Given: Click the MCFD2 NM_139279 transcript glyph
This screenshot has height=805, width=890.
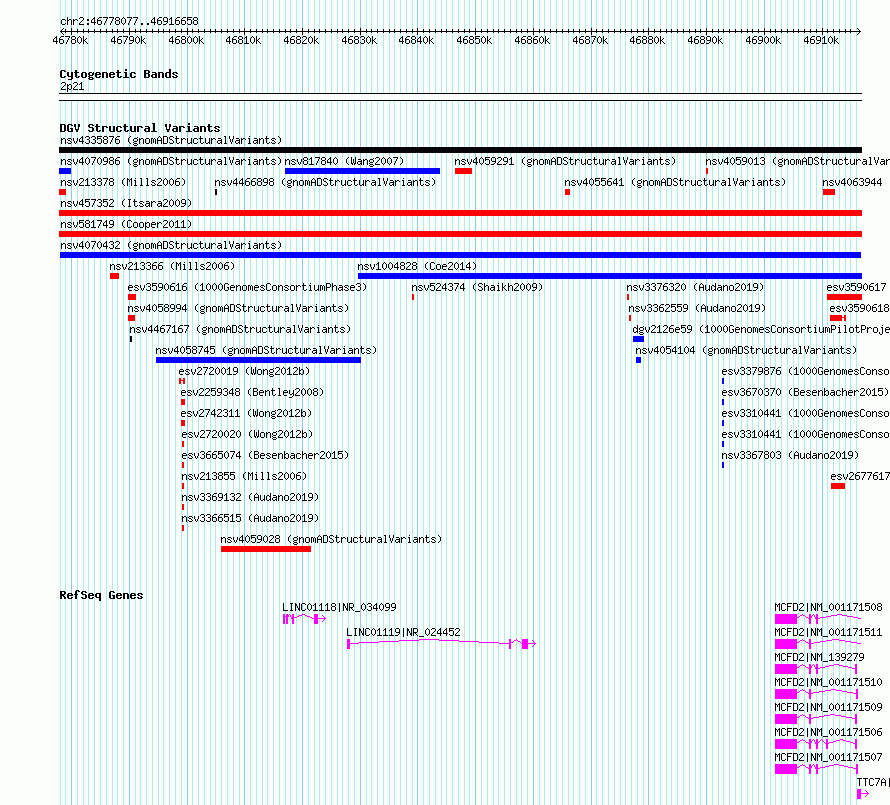Looking at the screenshot, I should point(816,669).
